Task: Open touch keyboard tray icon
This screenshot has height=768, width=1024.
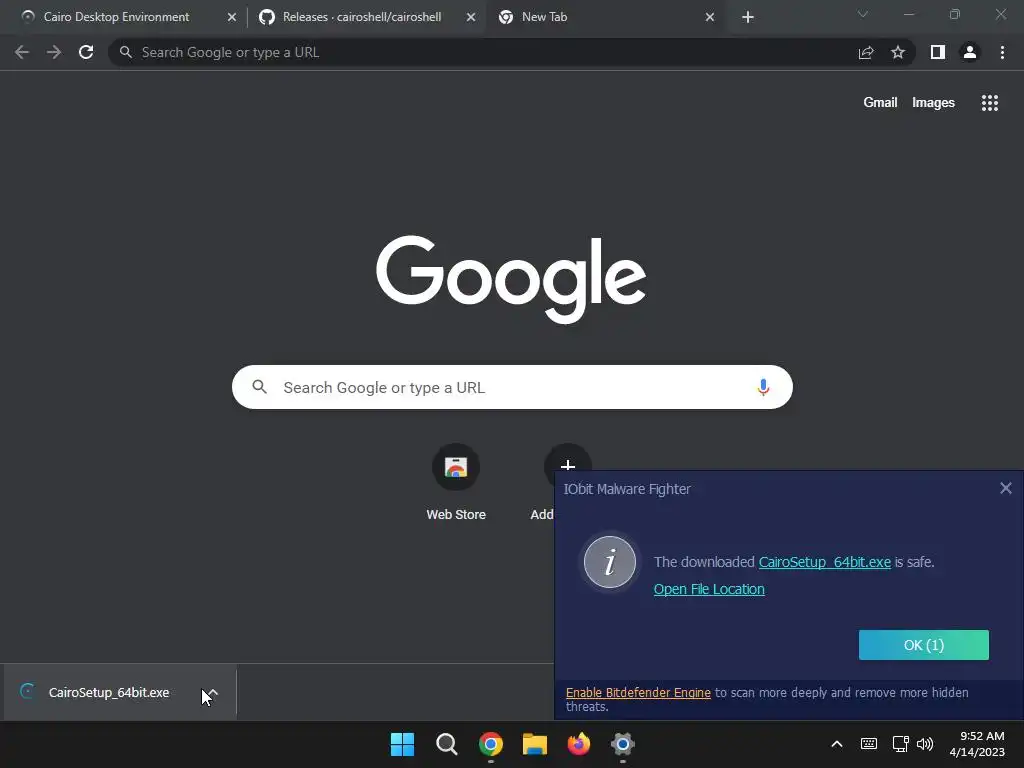Action: click(x=869, y=744)
